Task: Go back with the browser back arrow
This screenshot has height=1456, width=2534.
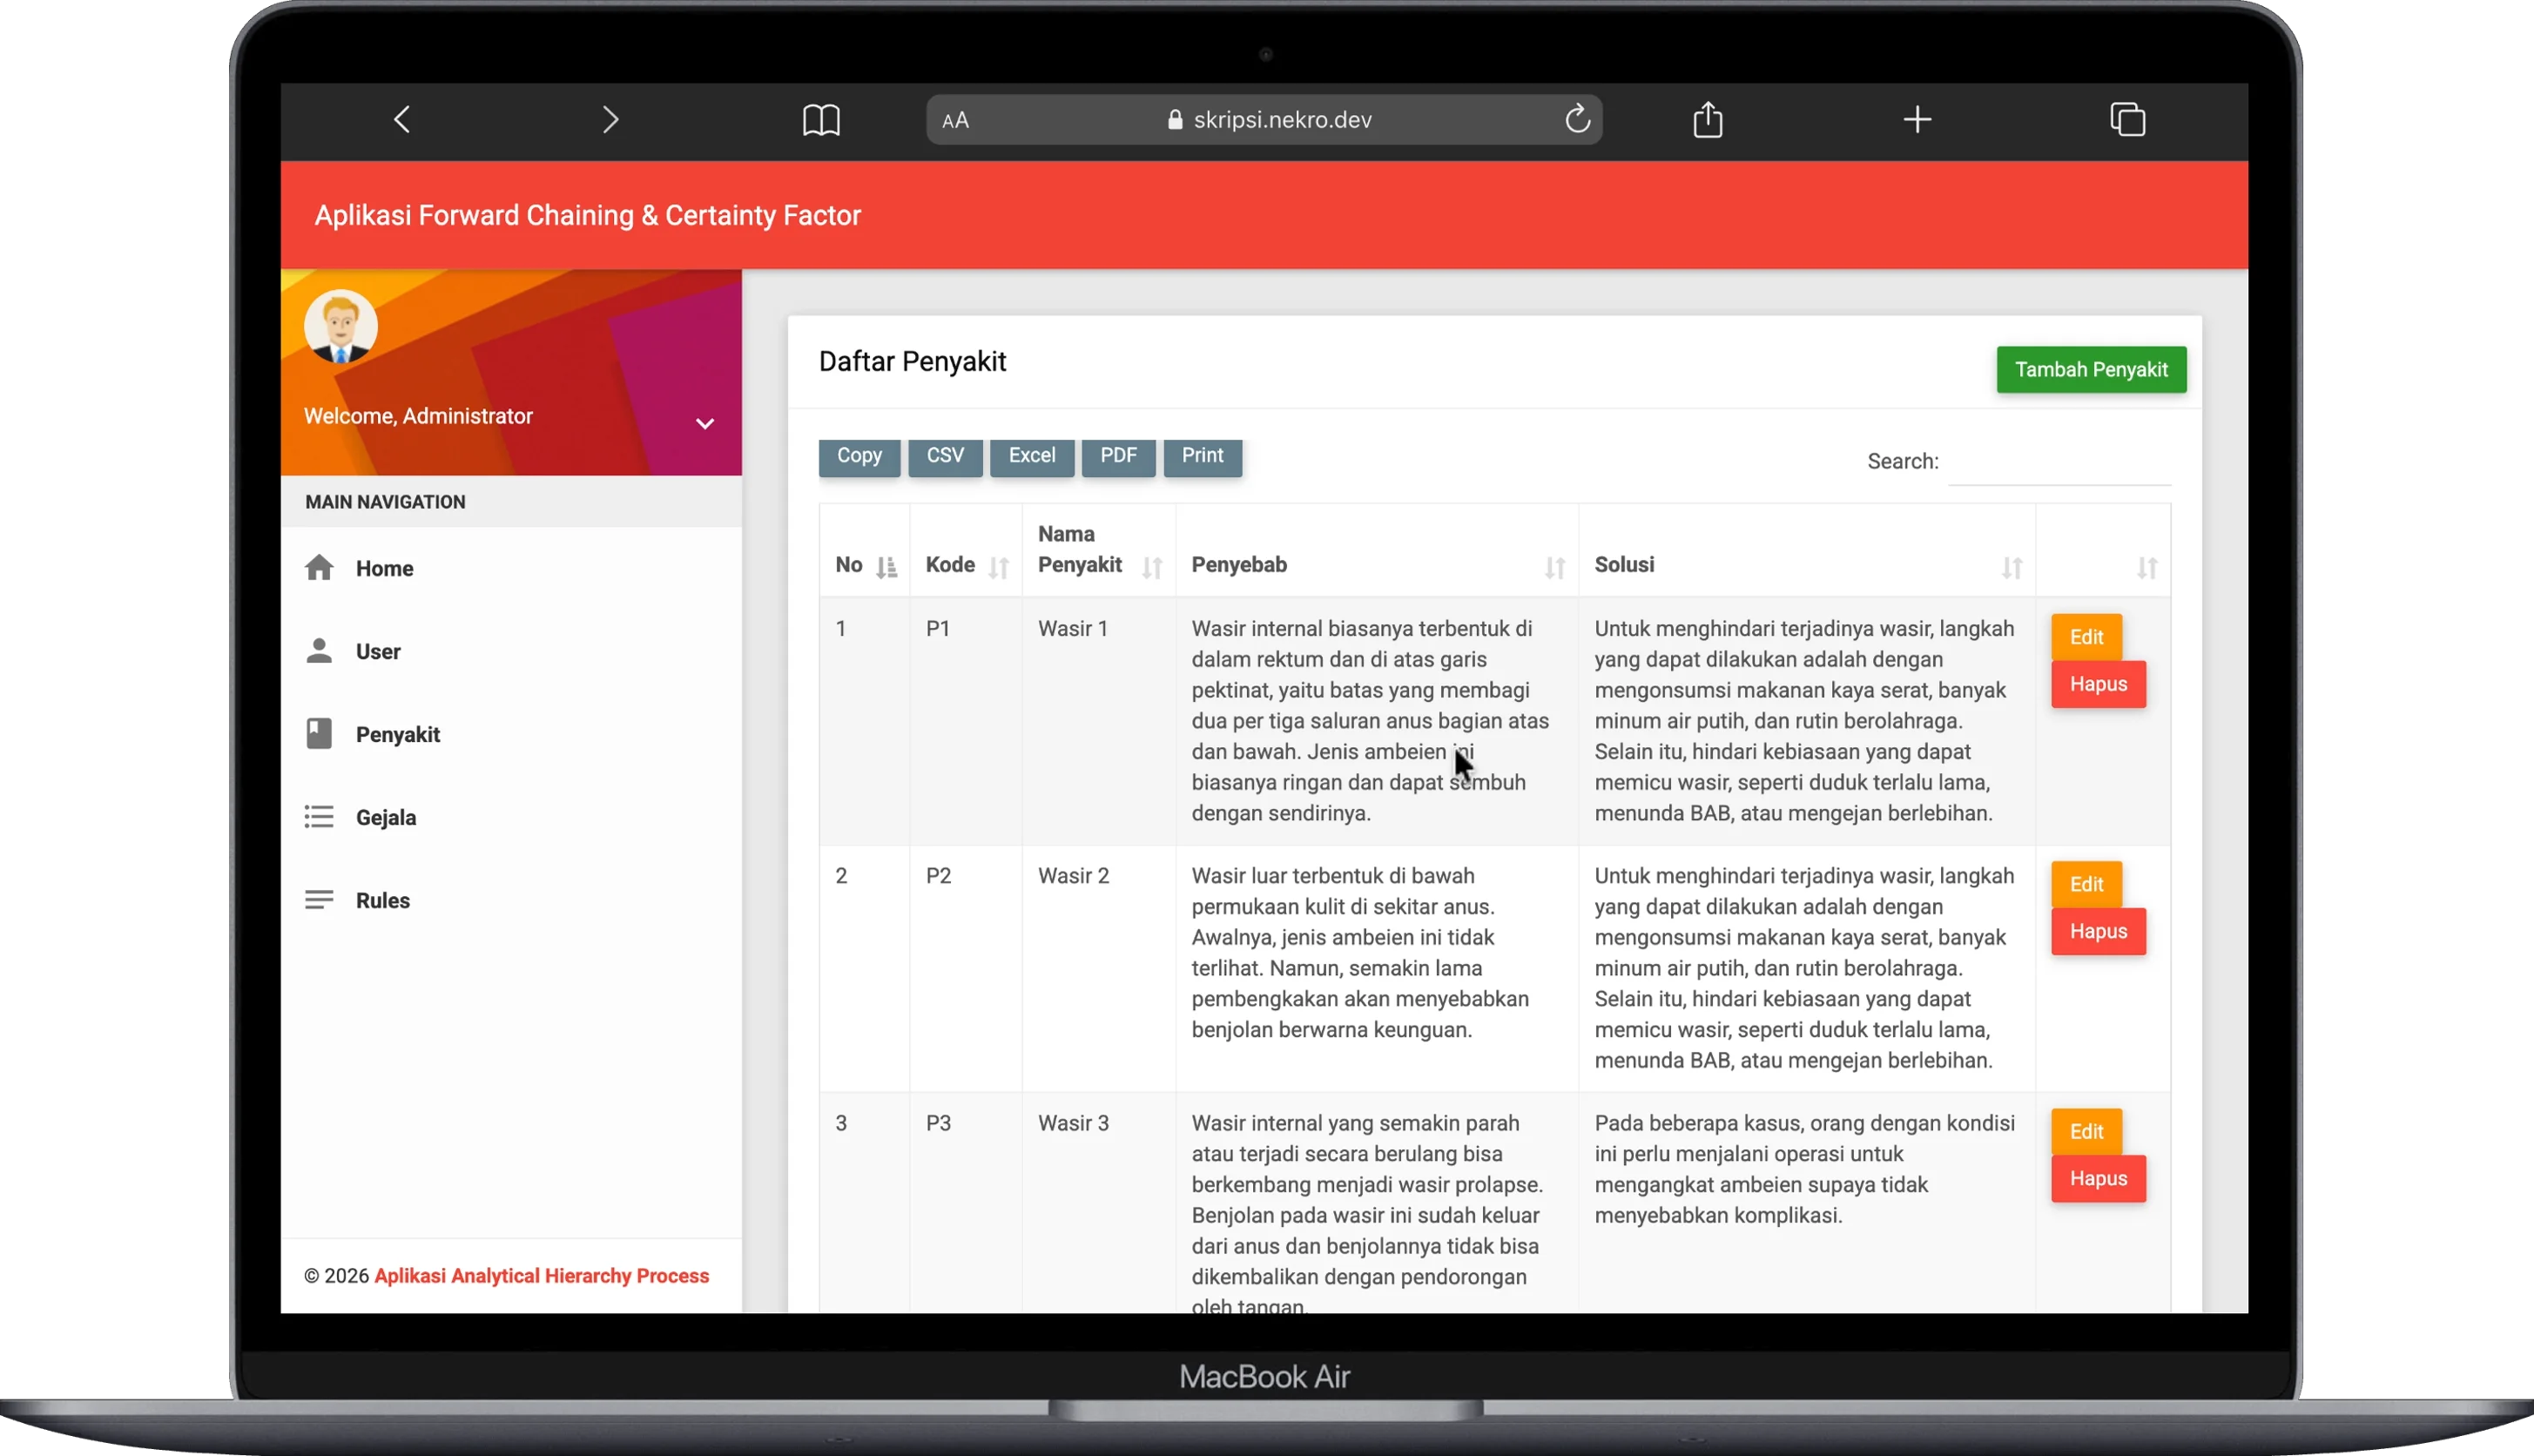Action: tap(402, 120)
